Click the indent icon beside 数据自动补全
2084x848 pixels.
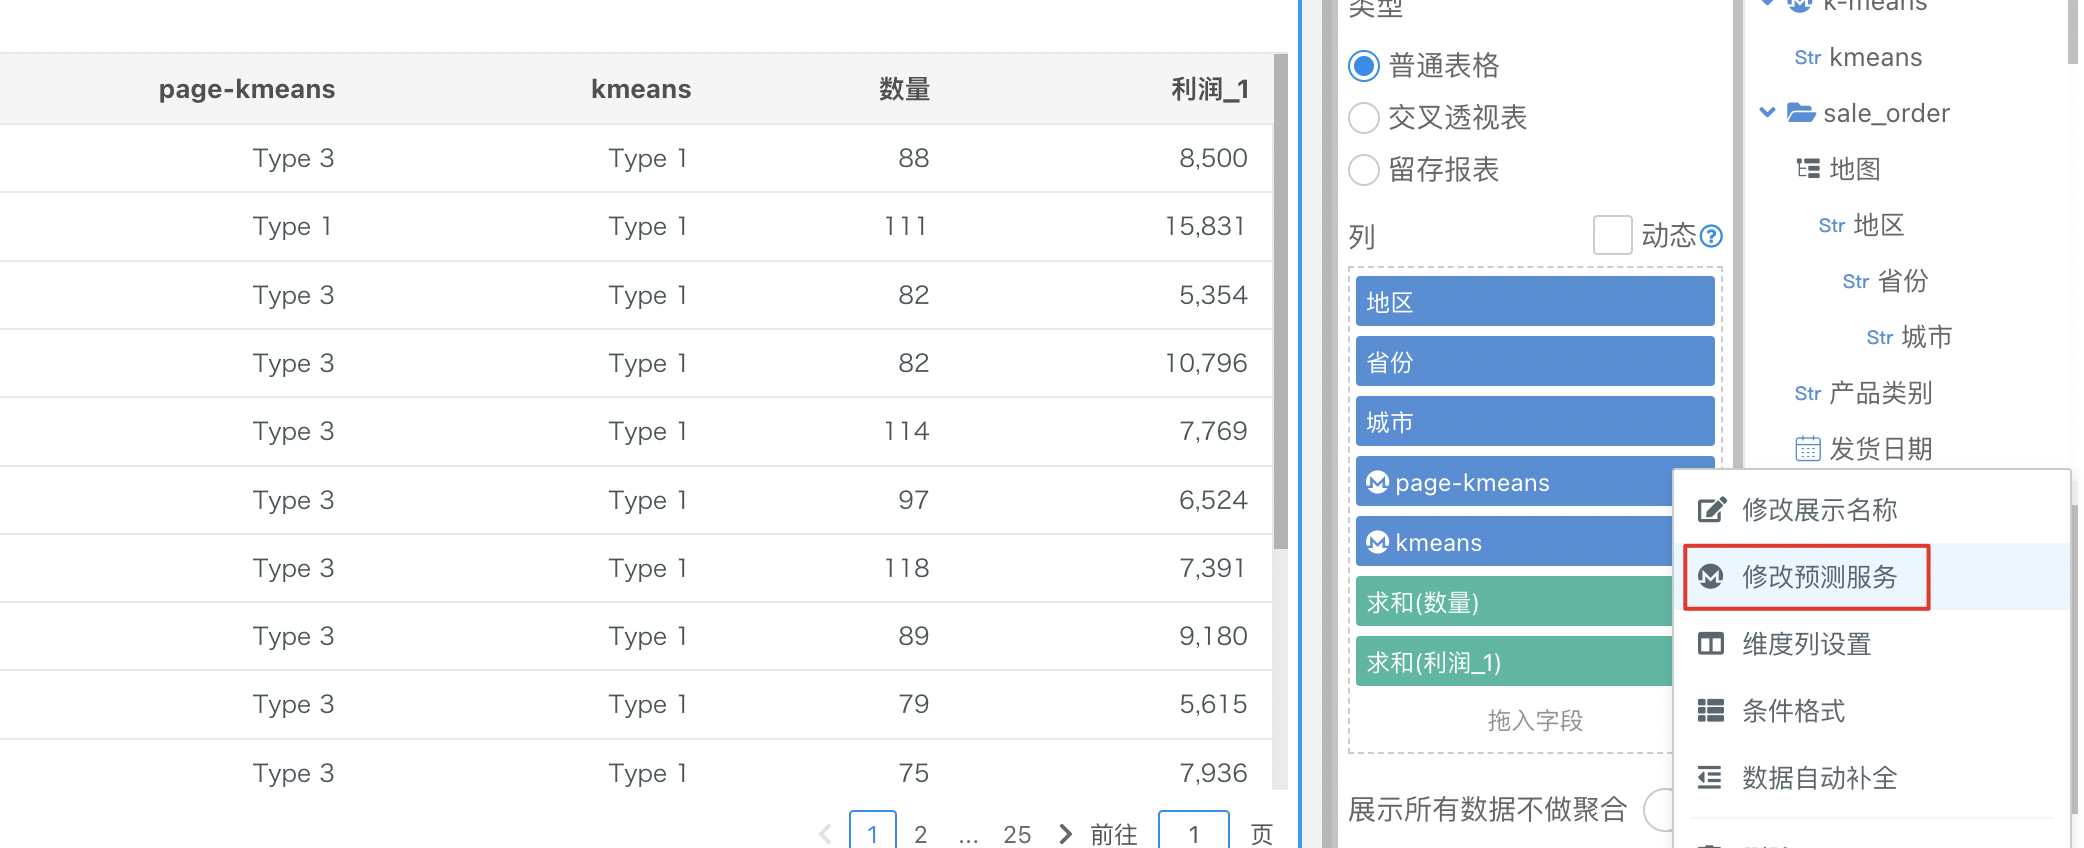pyautogui.click(x=1711, y=778)
